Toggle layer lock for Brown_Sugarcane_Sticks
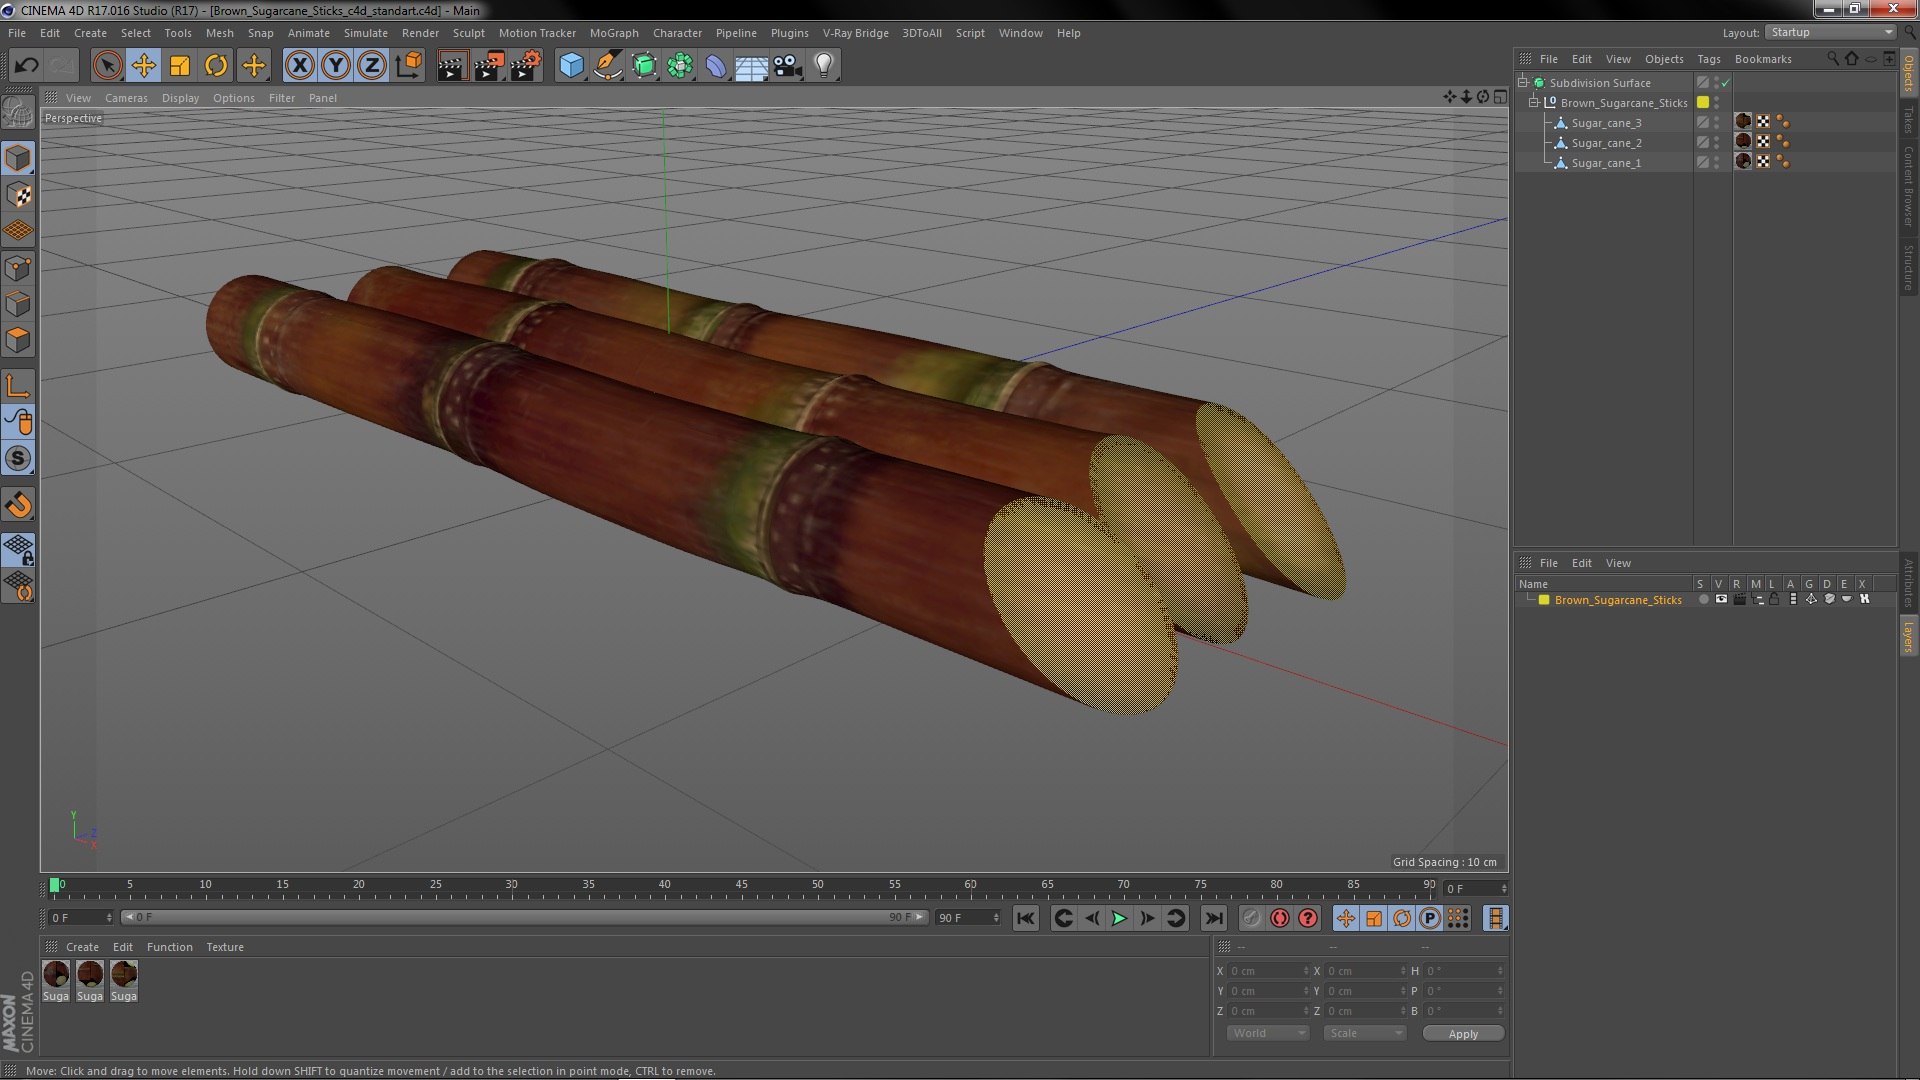 pyautogui.click(x=1774, y=600)
